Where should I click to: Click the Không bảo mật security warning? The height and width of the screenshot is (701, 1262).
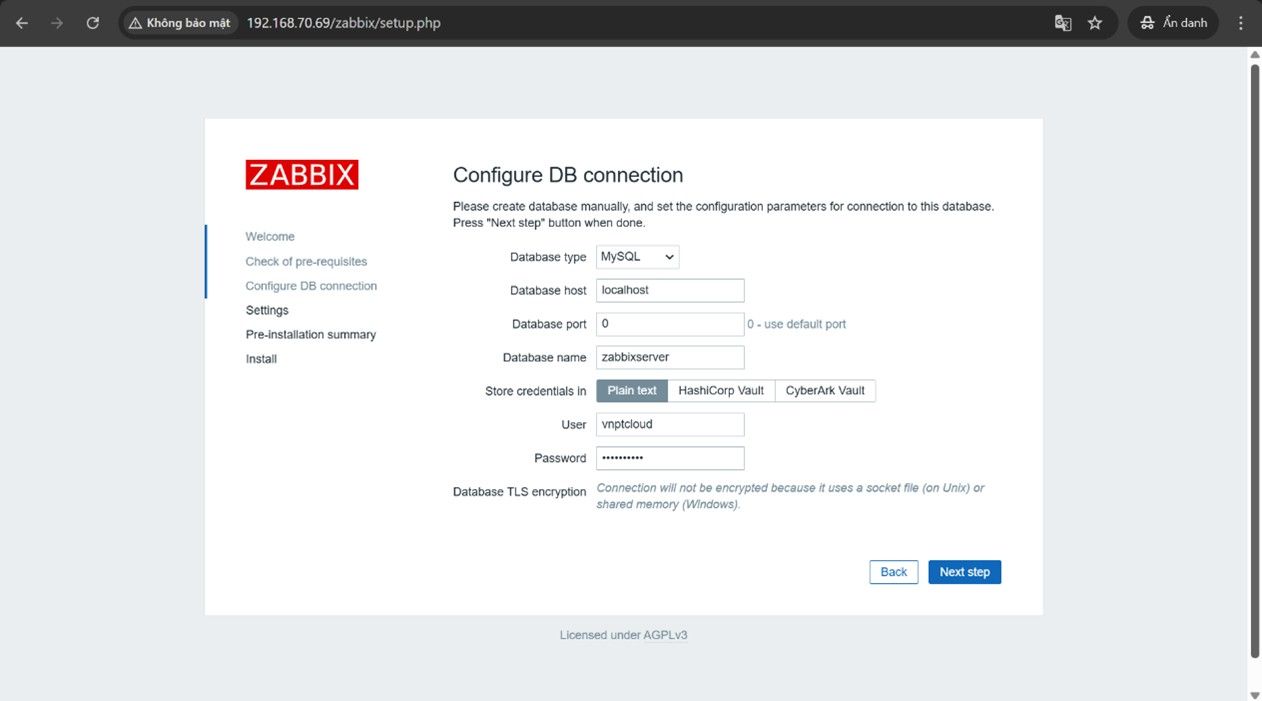(178, 23)
